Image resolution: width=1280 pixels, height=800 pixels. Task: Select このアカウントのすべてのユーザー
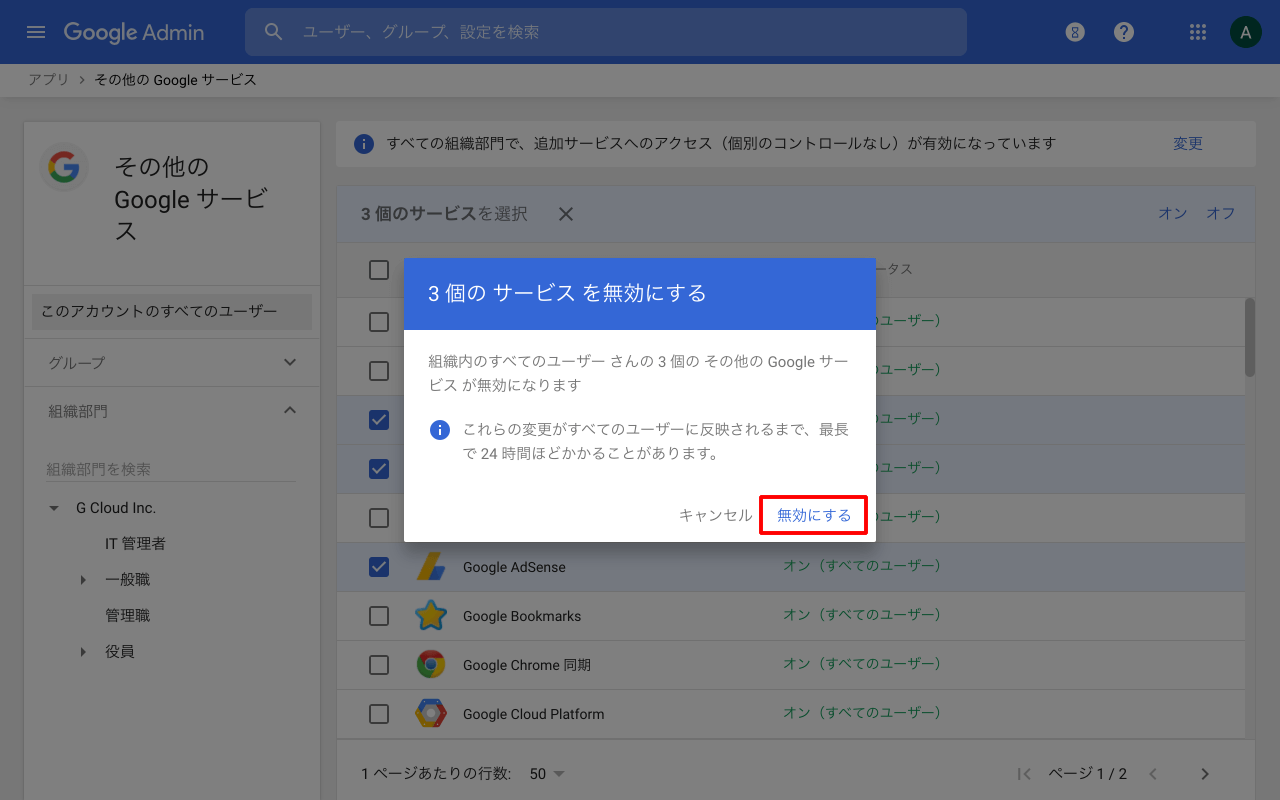tap(172, 311)
